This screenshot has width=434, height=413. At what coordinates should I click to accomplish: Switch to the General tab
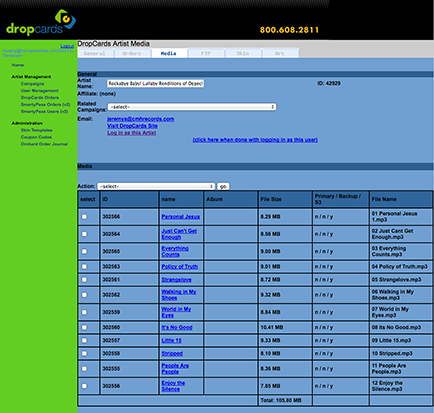pos(95,53)
